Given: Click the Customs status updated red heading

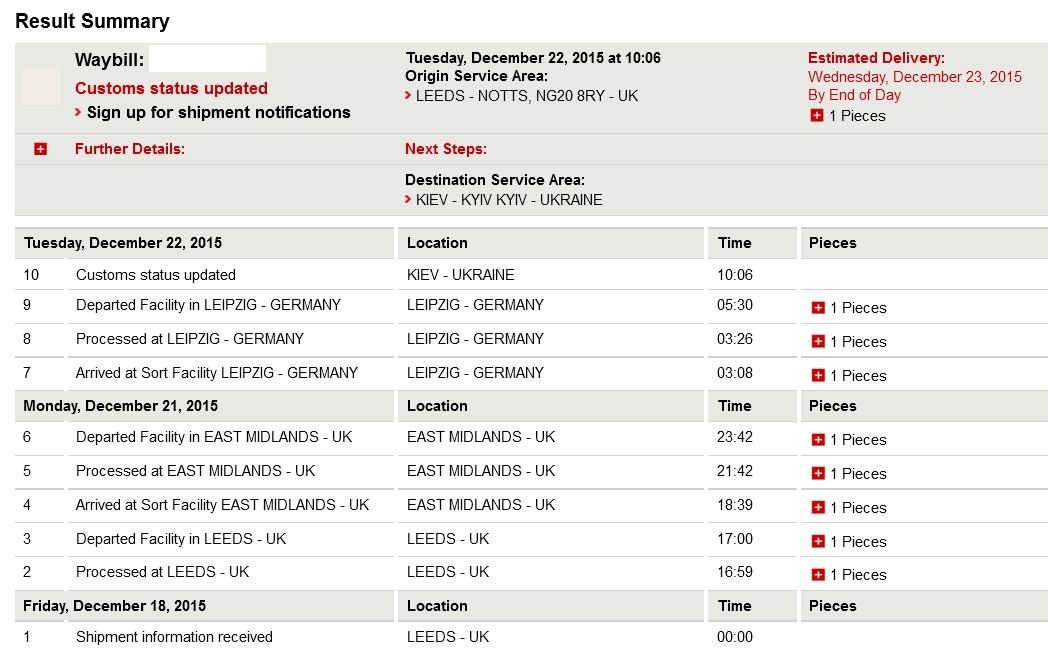Looking at the screenshot, I should [x=171, y=88].
